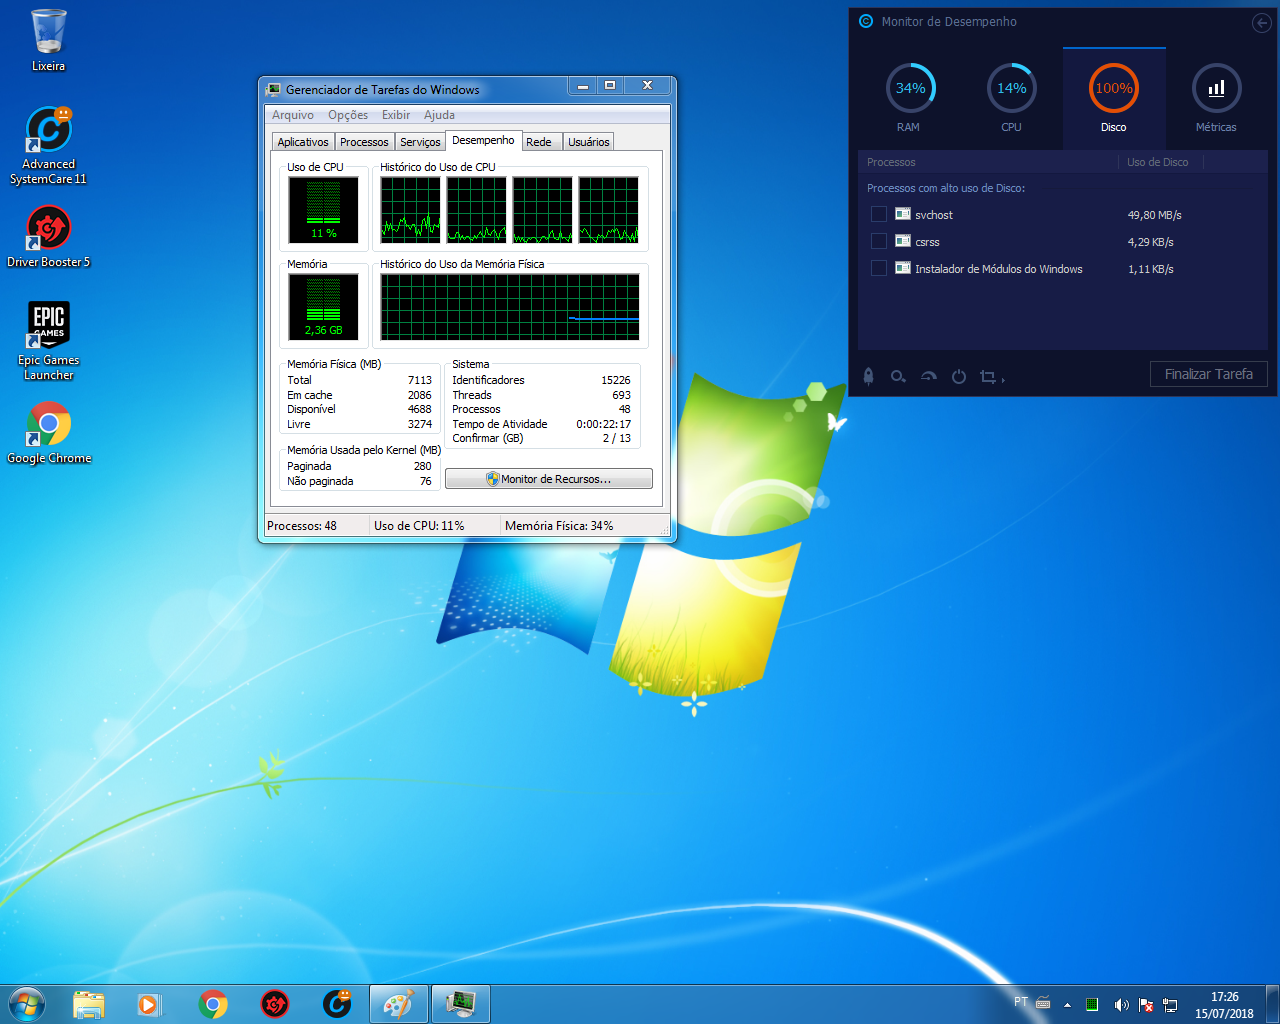
Task: Select the Desempenho tab
Action: (483, 141)
